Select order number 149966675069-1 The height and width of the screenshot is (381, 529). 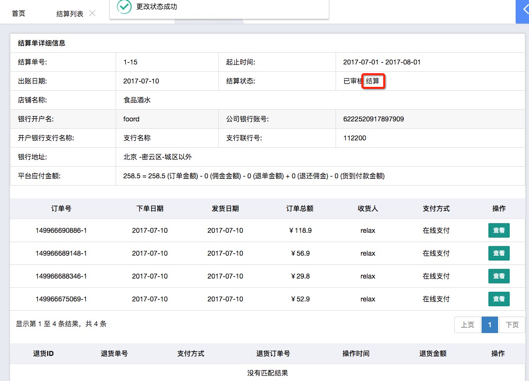[61, 299]
